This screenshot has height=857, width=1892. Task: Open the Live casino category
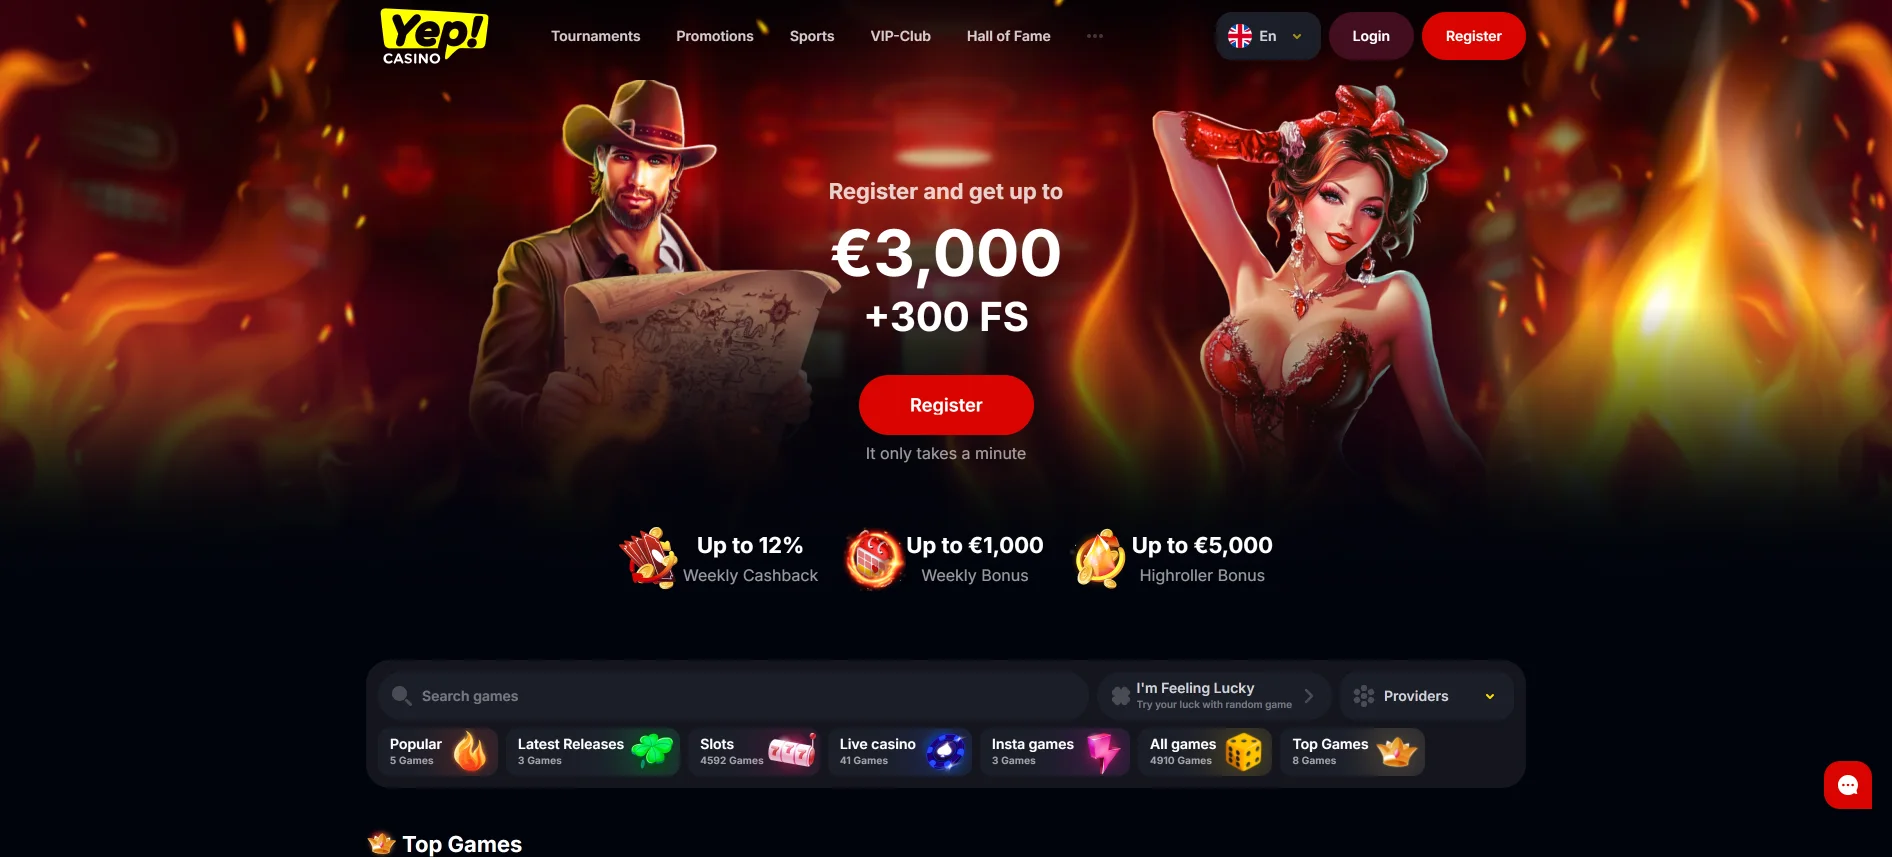900,752
